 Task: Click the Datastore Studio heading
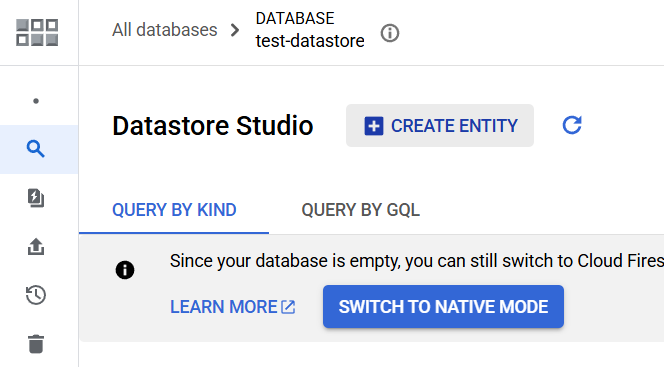213,126
